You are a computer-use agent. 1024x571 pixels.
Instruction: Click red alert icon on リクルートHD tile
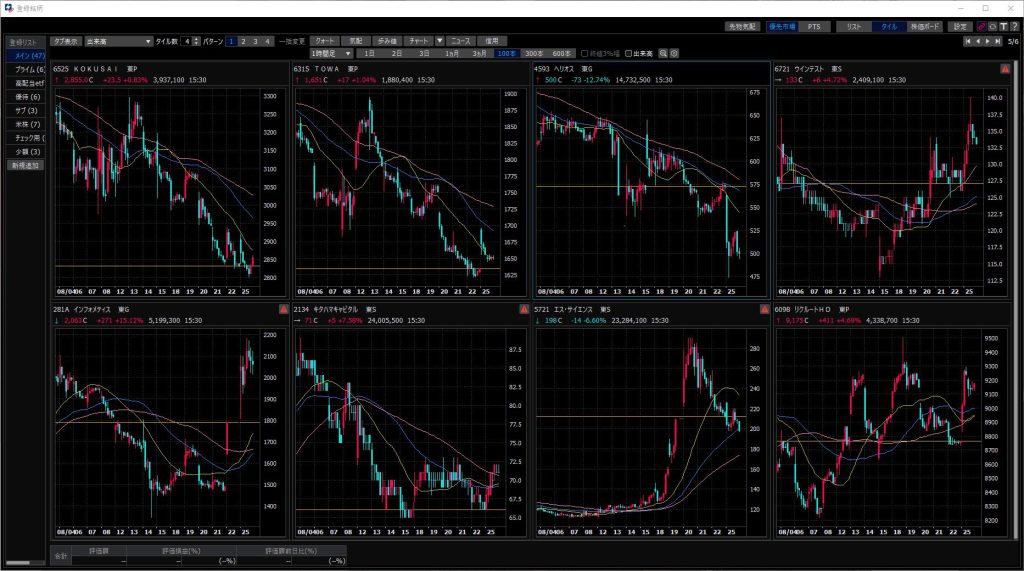point(1005,310)
